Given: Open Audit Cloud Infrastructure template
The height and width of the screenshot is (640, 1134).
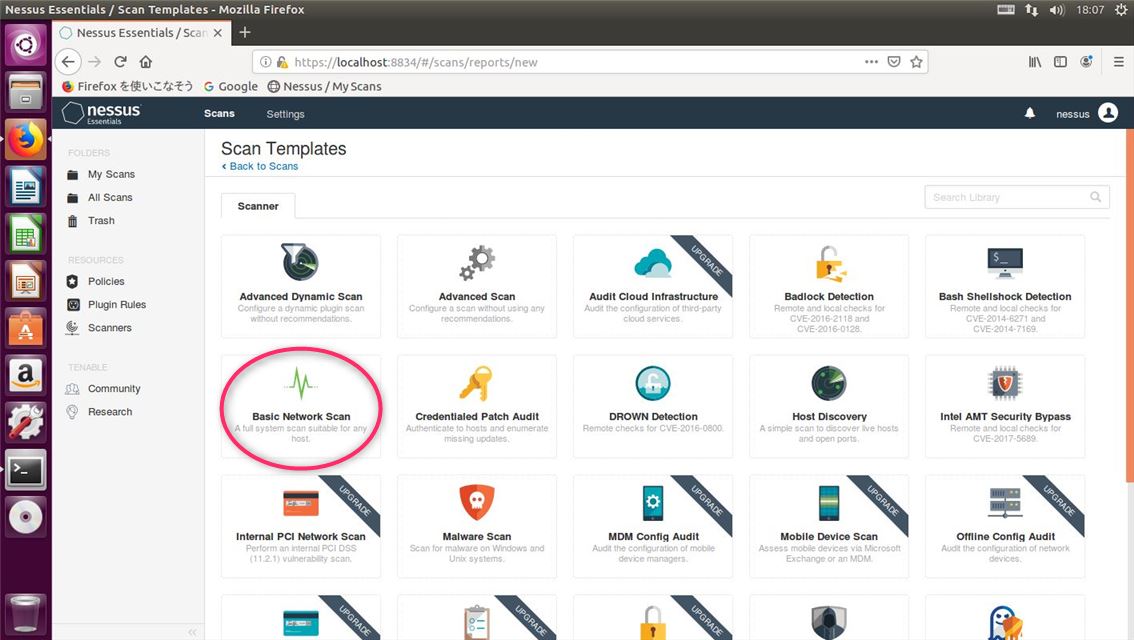Looking at the screenshot, I should pyautogui.click(x=652, y=286).
